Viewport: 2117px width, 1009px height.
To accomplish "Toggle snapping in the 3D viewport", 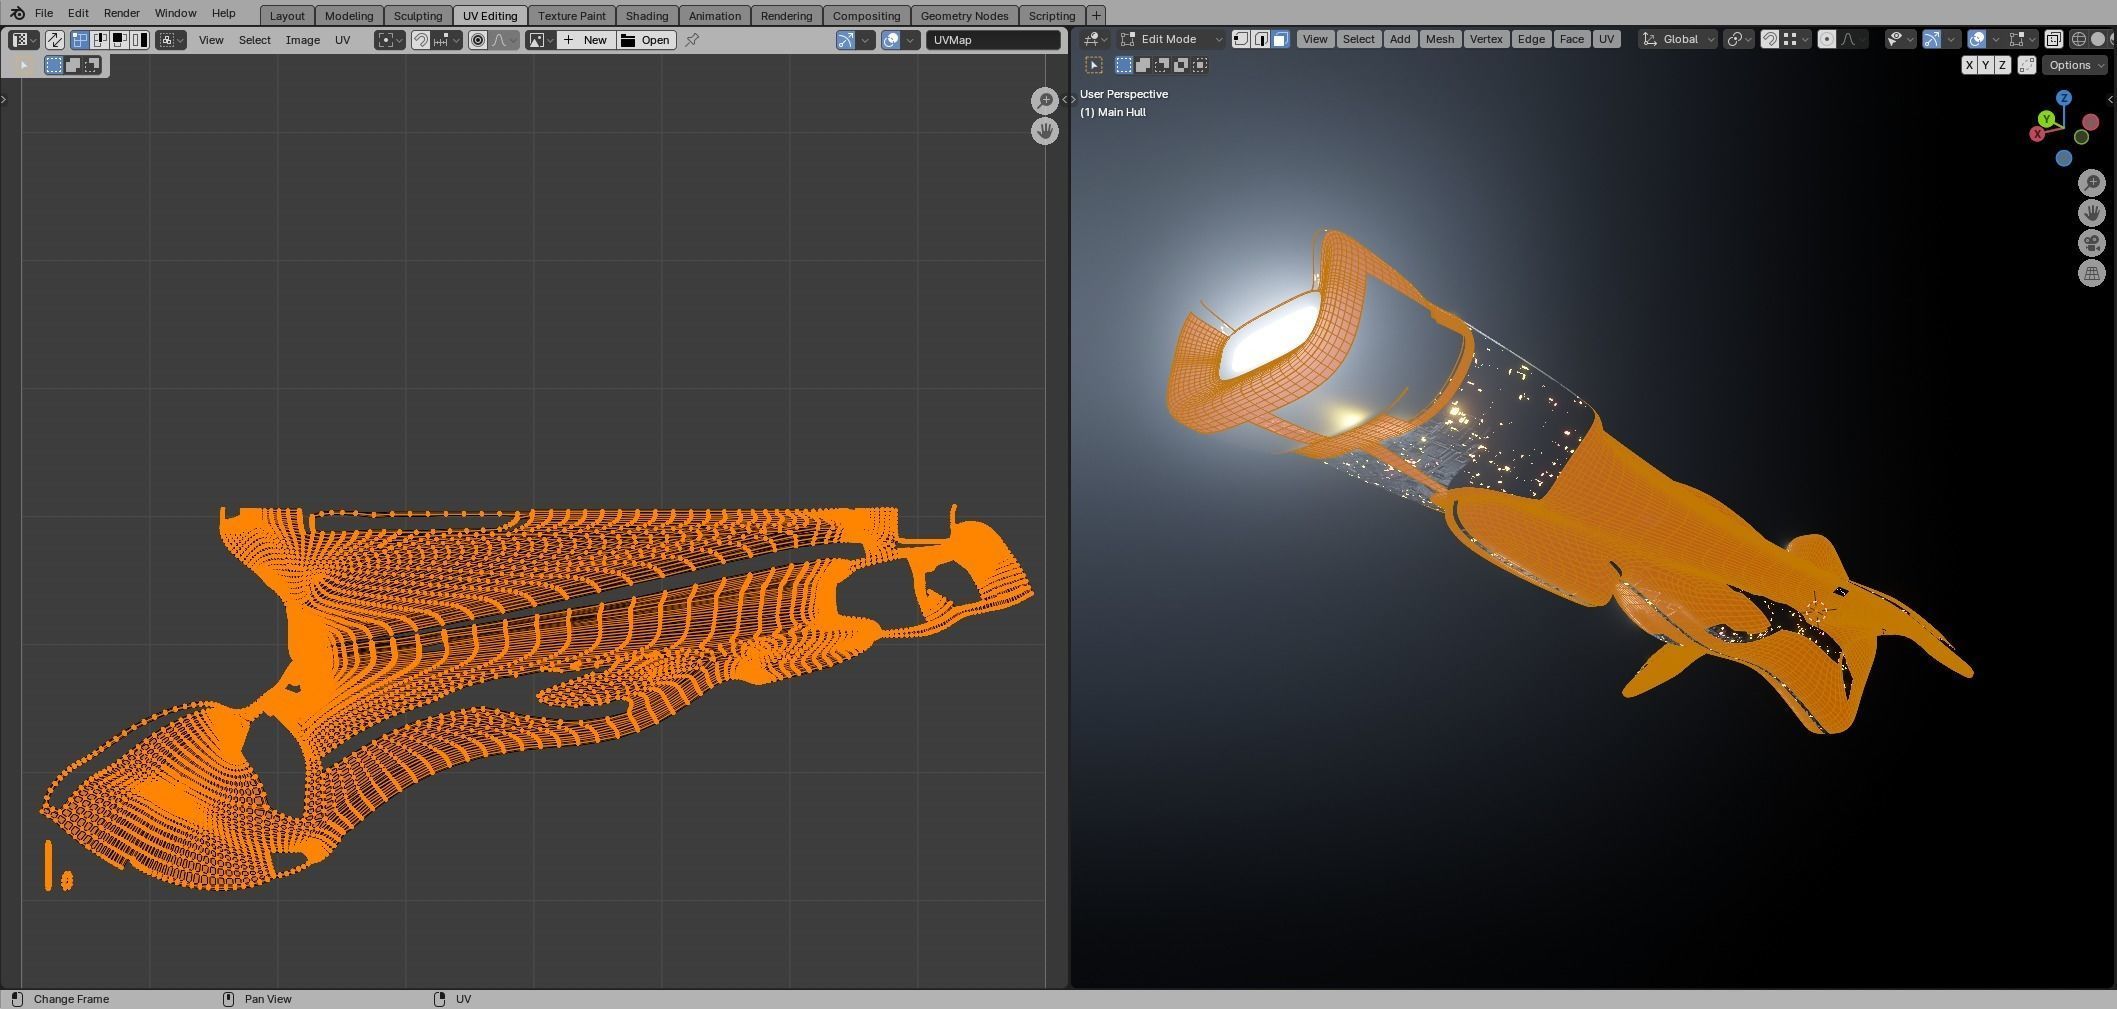I will 1769,39.
